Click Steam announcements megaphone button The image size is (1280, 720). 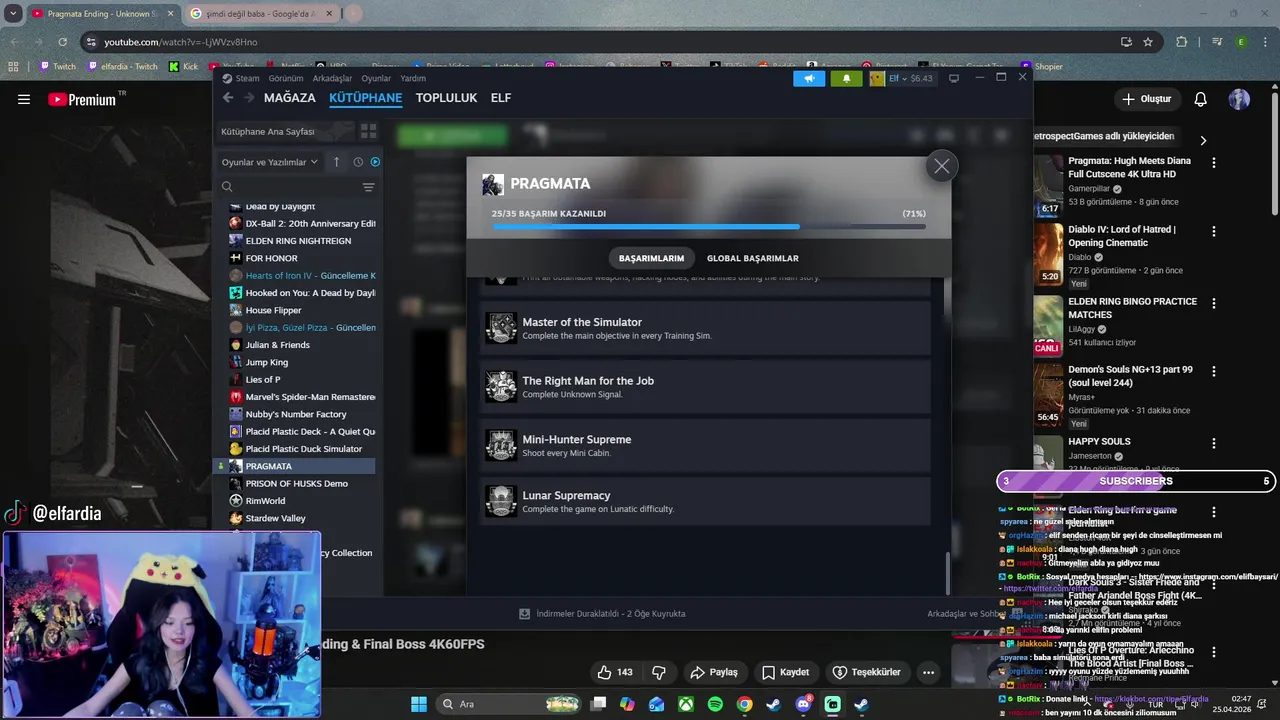(809, 78)
